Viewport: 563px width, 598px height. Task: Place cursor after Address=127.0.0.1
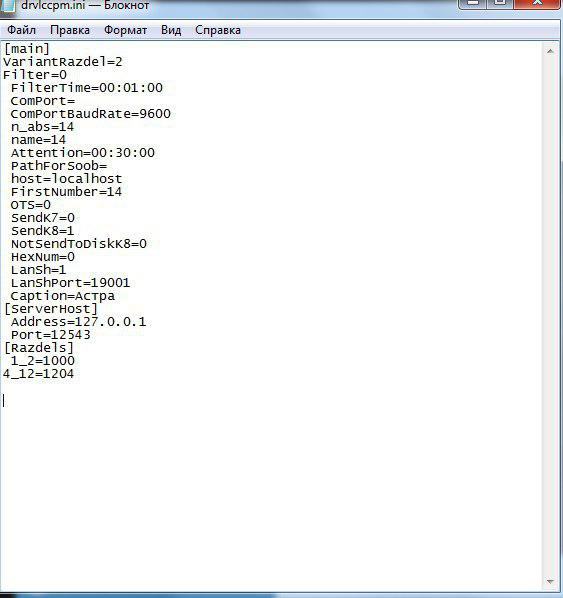(x=146, y=322)
